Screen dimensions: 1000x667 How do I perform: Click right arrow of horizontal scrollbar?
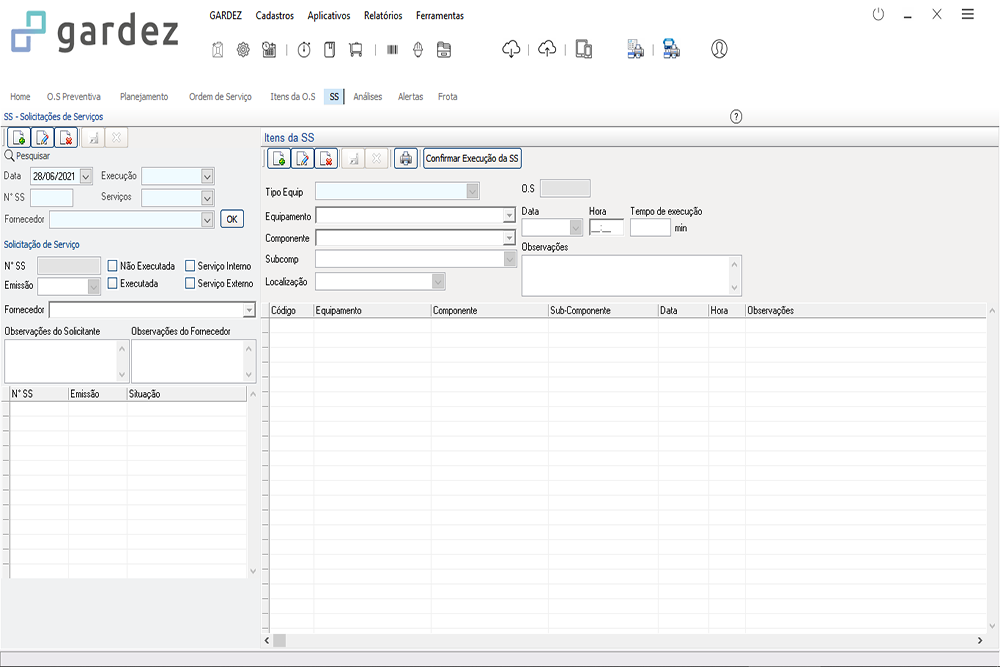pos(980,640)
